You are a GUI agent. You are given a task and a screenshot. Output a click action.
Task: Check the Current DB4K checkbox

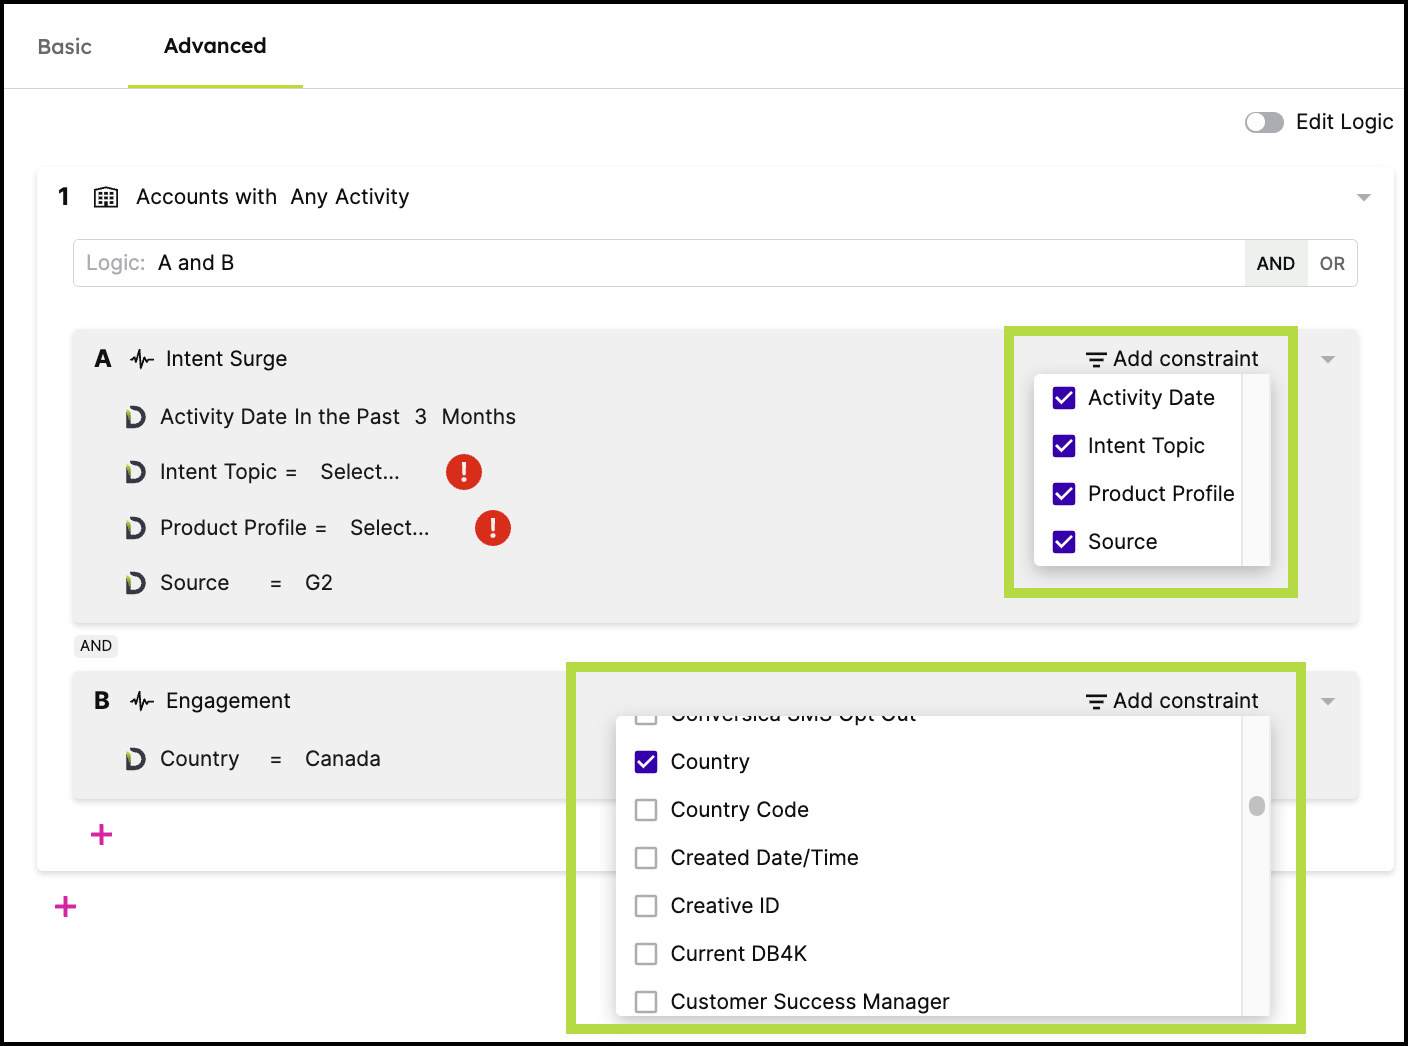click(646, 954)
